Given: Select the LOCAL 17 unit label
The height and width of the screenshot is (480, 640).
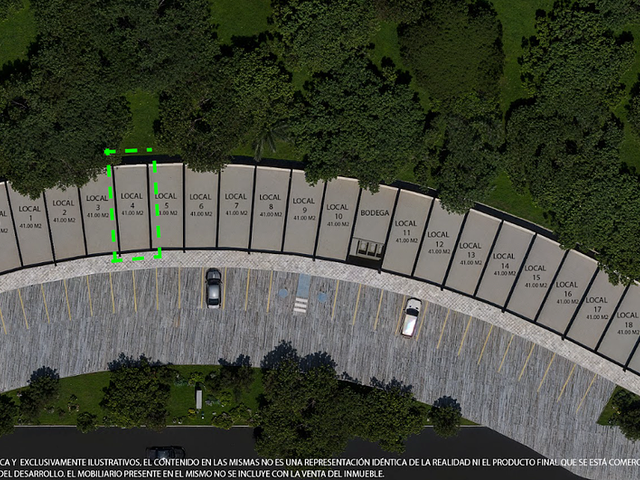Looking at the screenshot, I should 597,304.
